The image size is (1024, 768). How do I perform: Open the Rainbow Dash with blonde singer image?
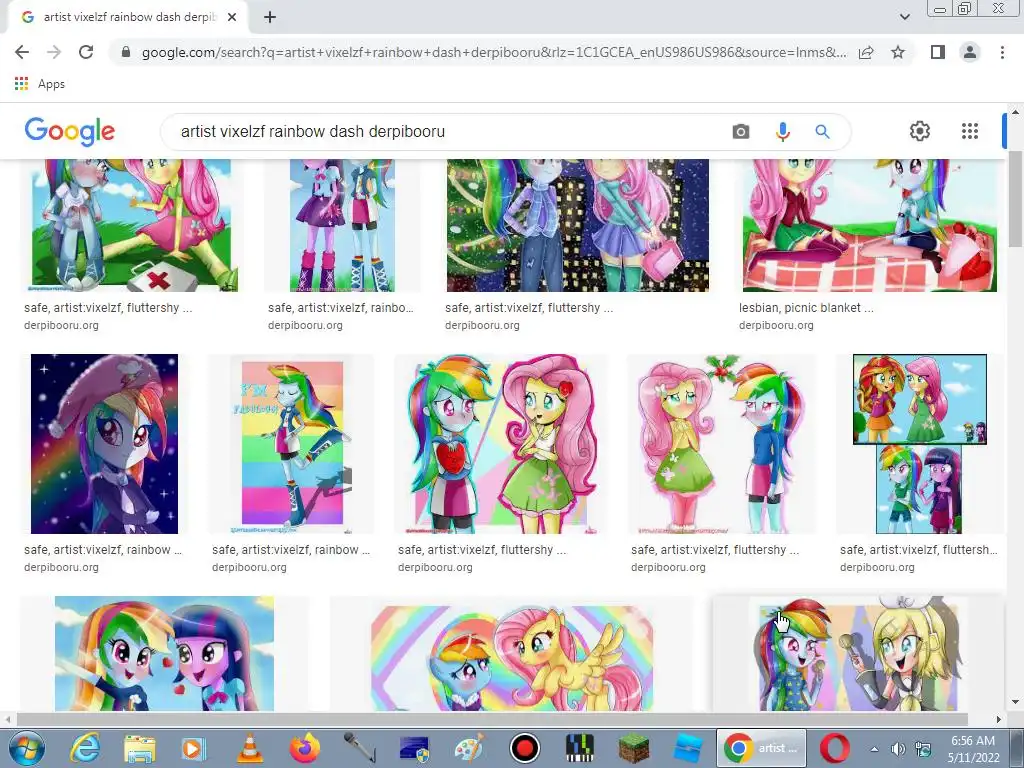pos(858,653)
